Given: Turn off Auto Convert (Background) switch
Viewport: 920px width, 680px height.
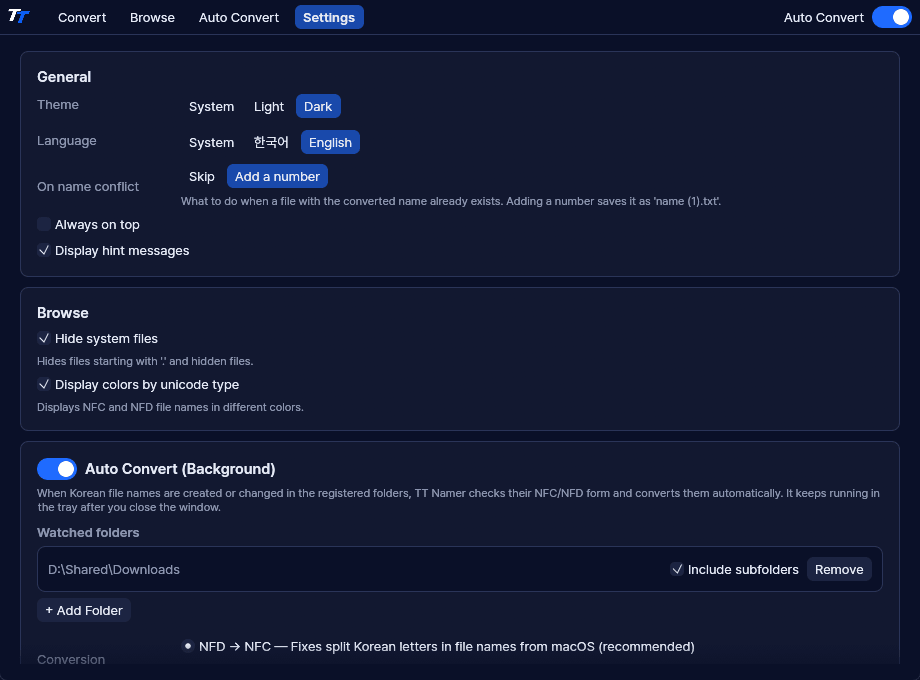Looking at the screenshot, I should pyautogui.click(x=57, y=469).
